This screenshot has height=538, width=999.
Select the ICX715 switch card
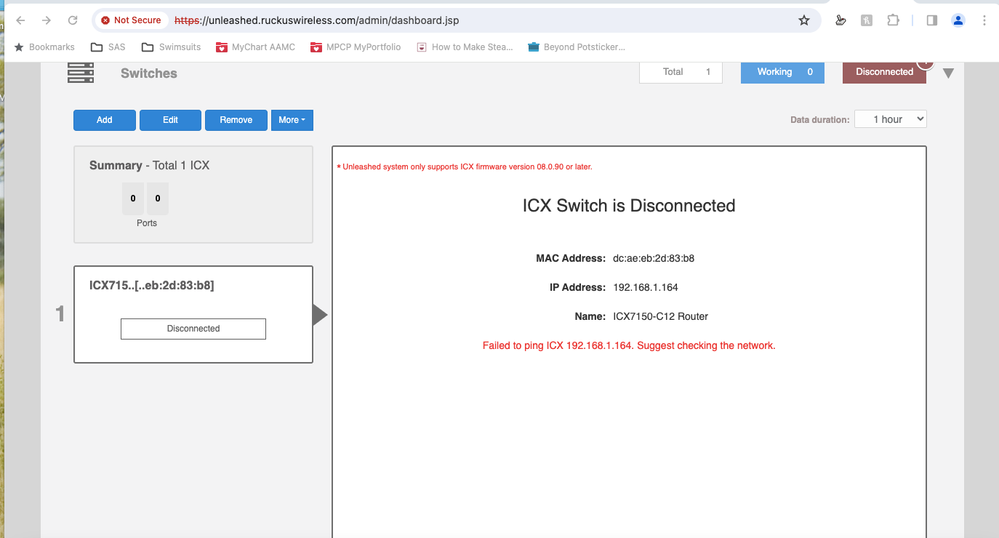click(x=193, y=313)
